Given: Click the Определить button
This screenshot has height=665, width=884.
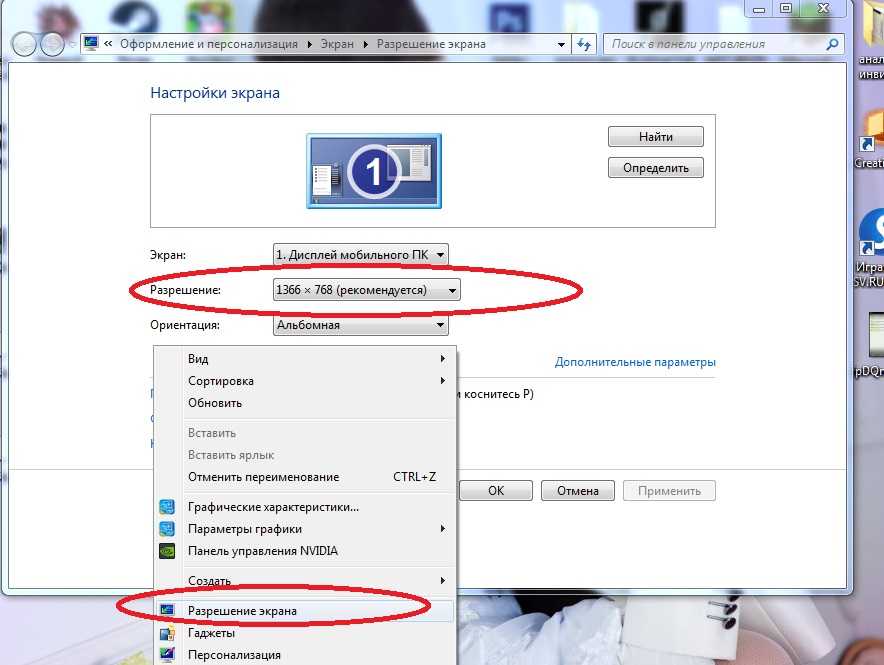Looking at the screenshot, I should [656, 167].
